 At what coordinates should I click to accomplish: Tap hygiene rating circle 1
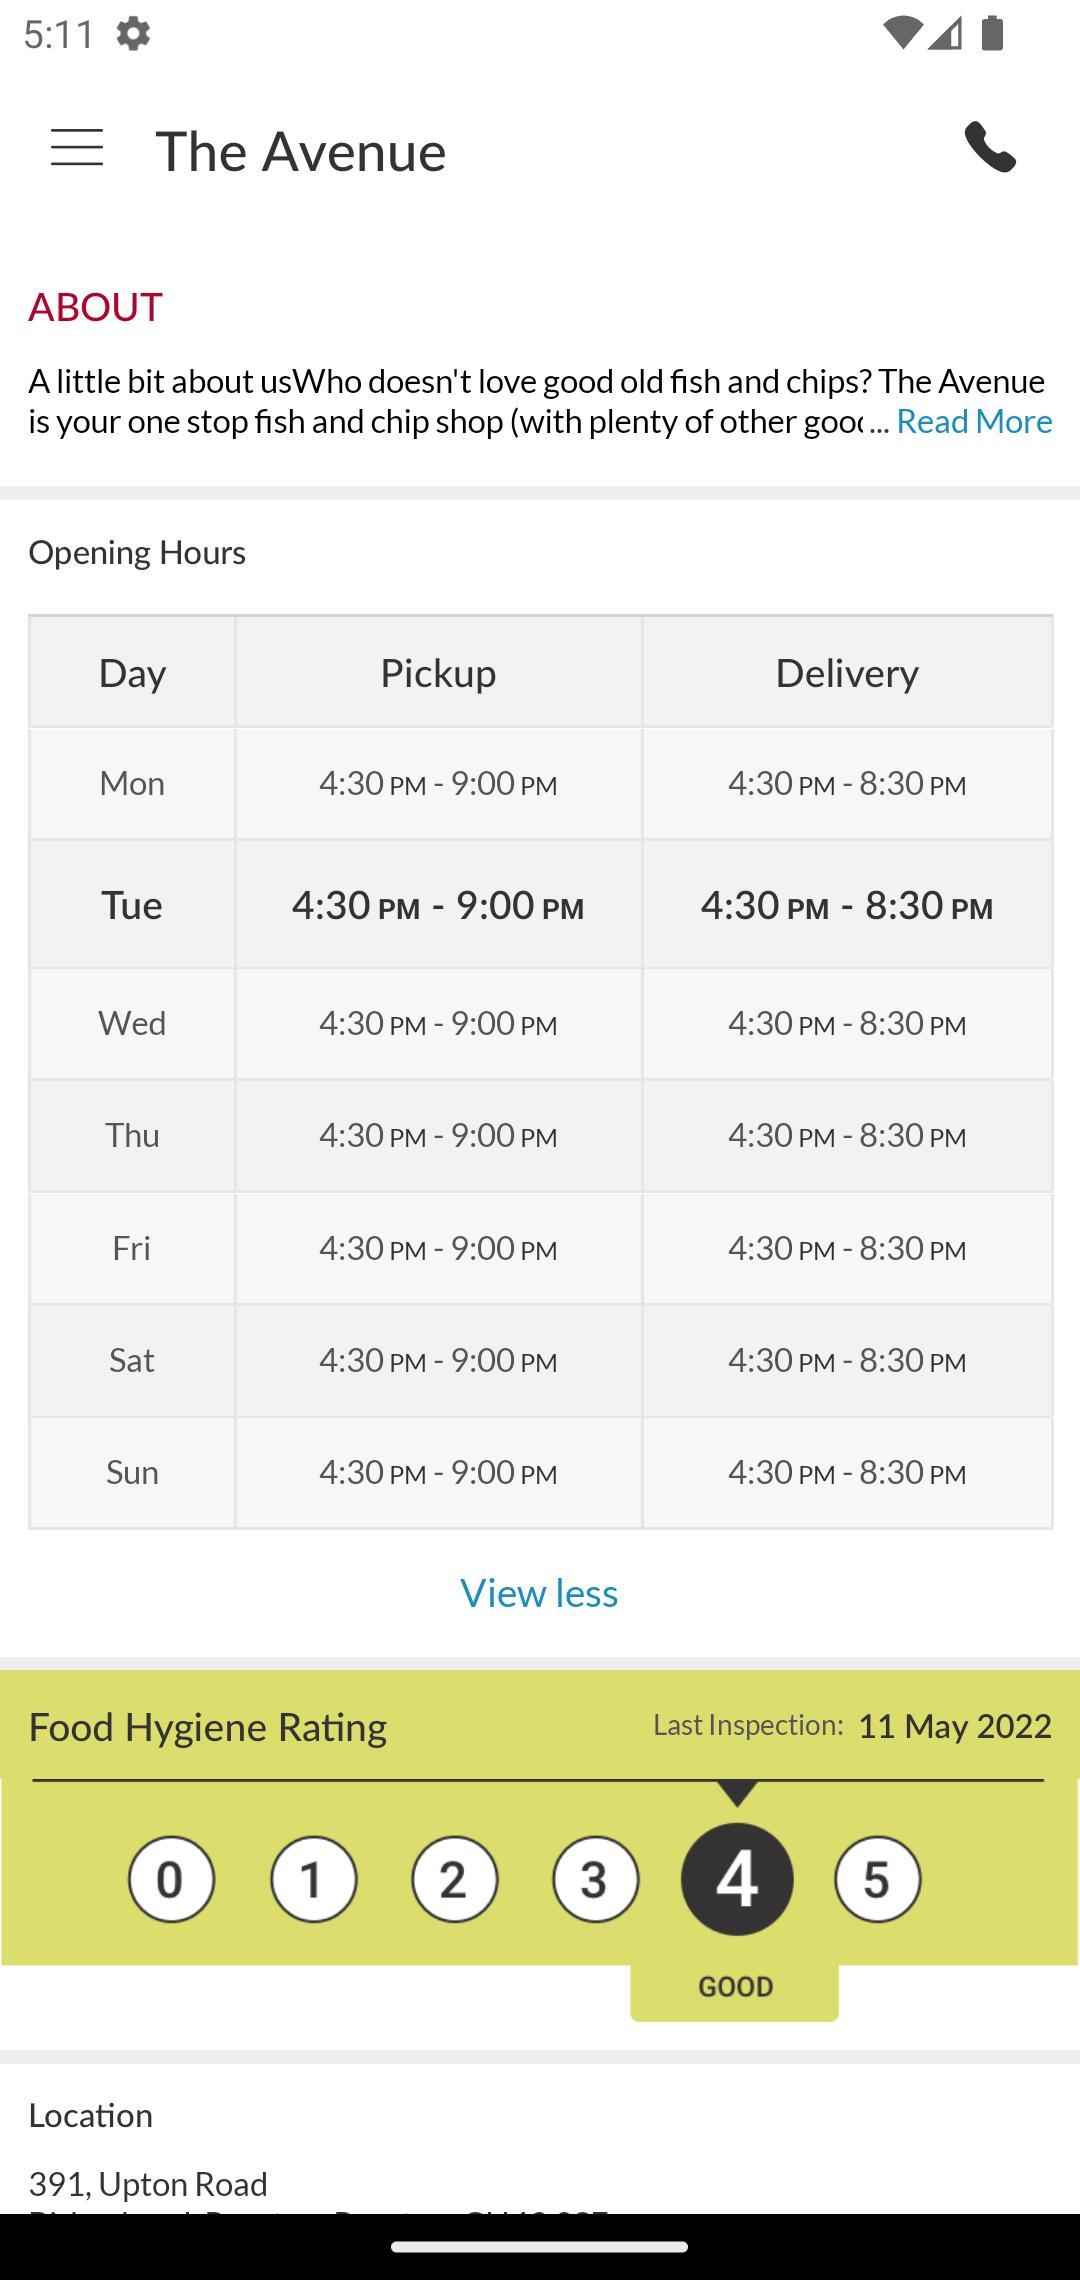(313, 1880)
